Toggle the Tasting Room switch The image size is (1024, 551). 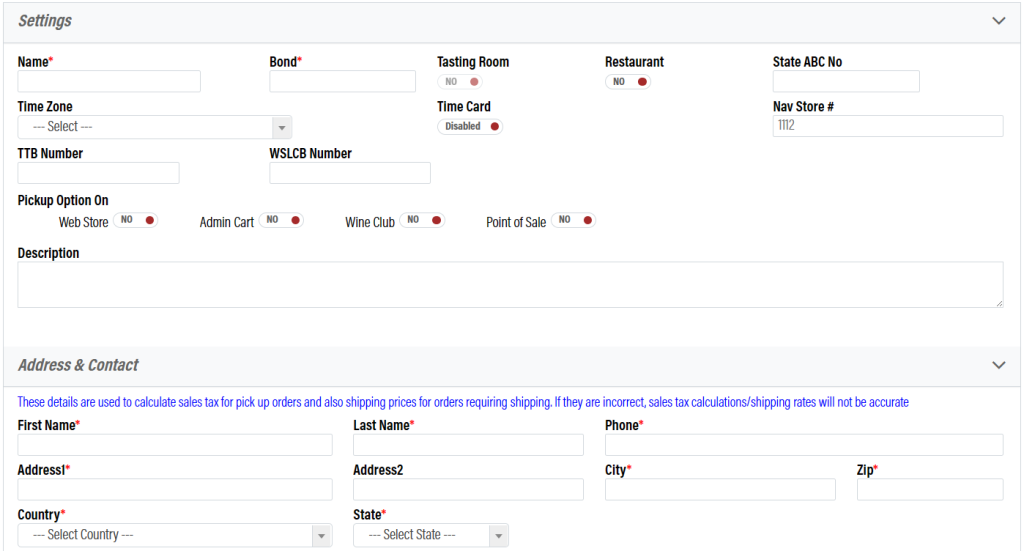click(460, 82)
